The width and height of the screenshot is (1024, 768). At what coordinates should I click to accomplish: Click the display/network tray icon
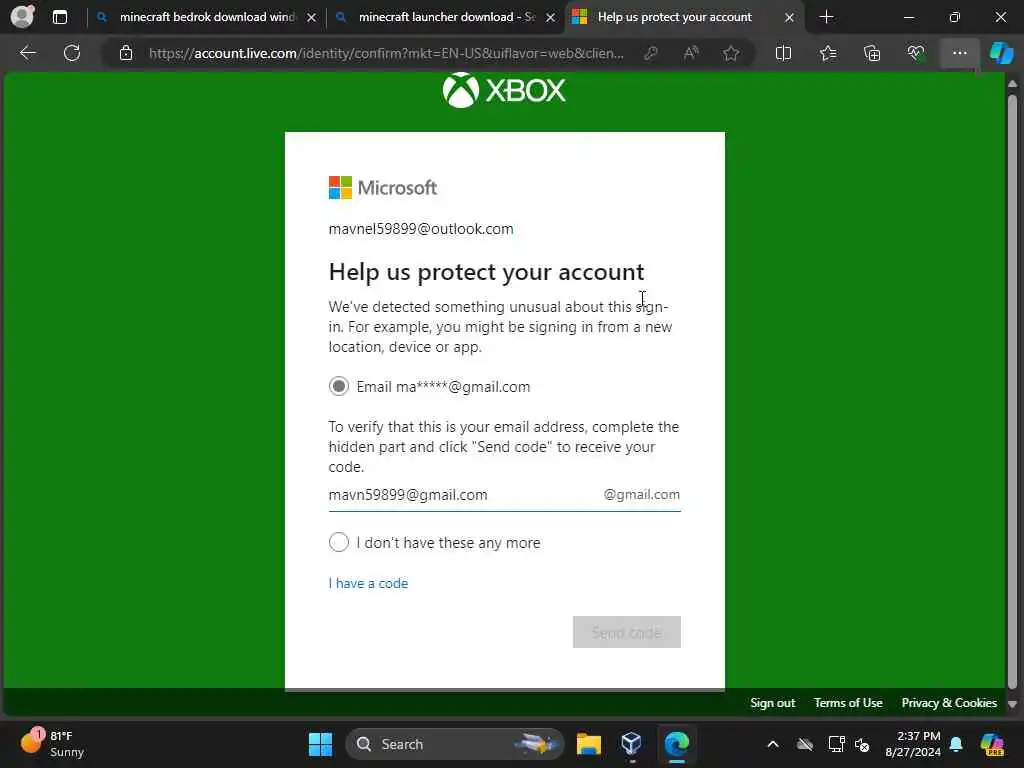[x=836, y=744]
